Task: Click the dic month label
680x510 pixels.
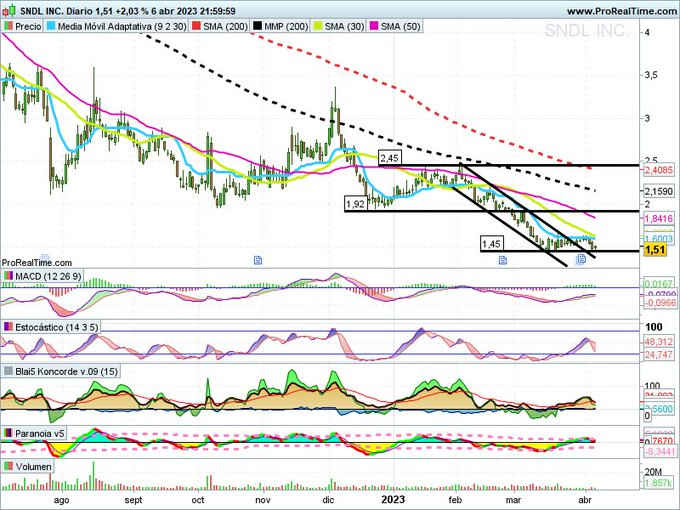Action: [x=328, y=500]
